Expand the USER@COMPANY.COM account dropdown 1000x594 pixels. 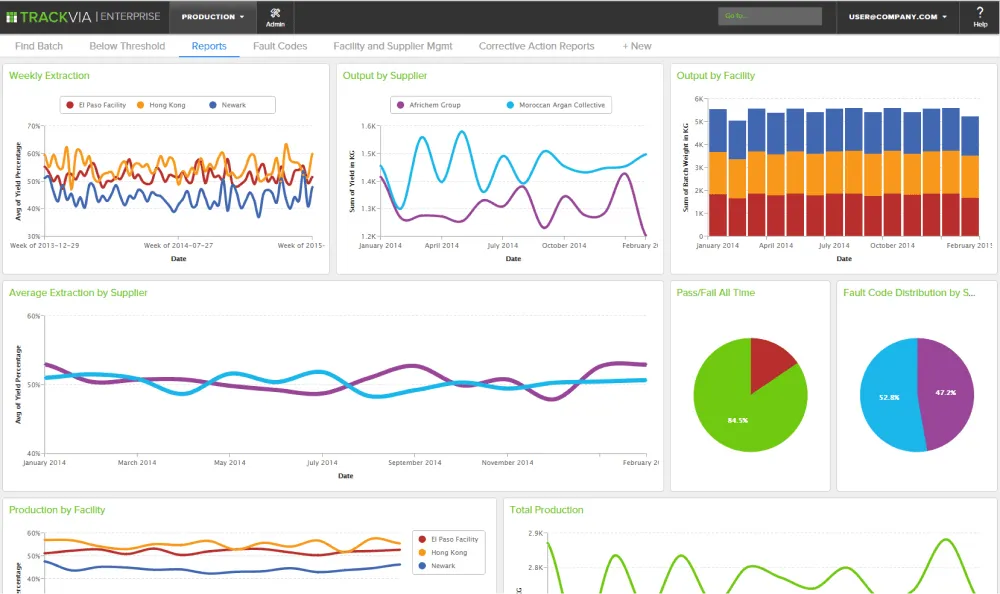(897, 16)
